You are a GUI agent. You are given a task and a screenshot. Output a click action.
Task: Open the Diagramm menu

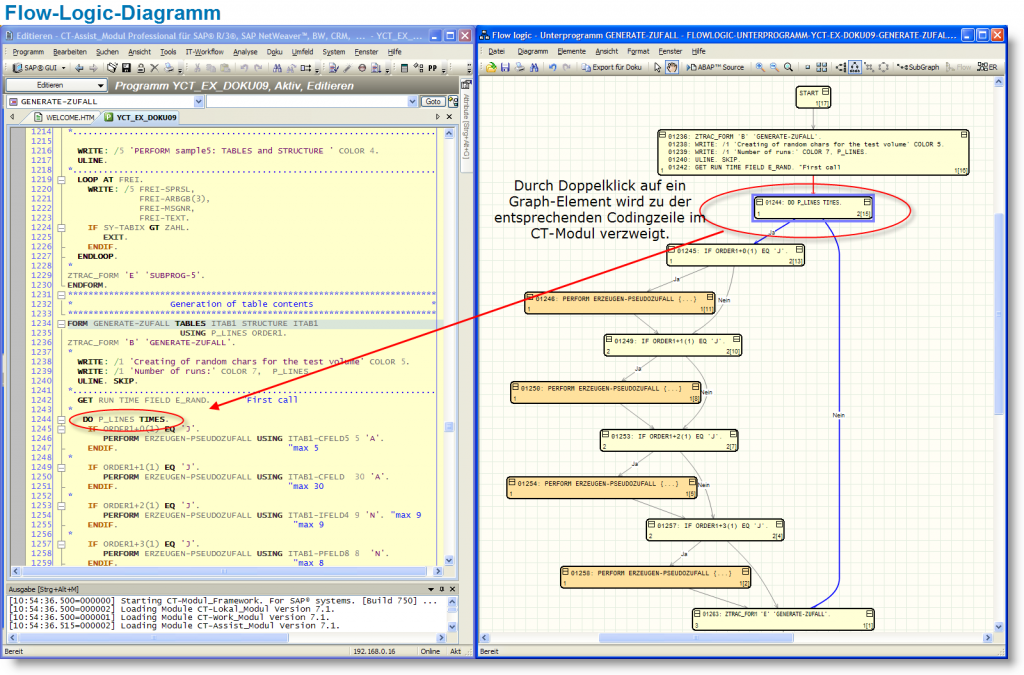(x=533, y=51)
